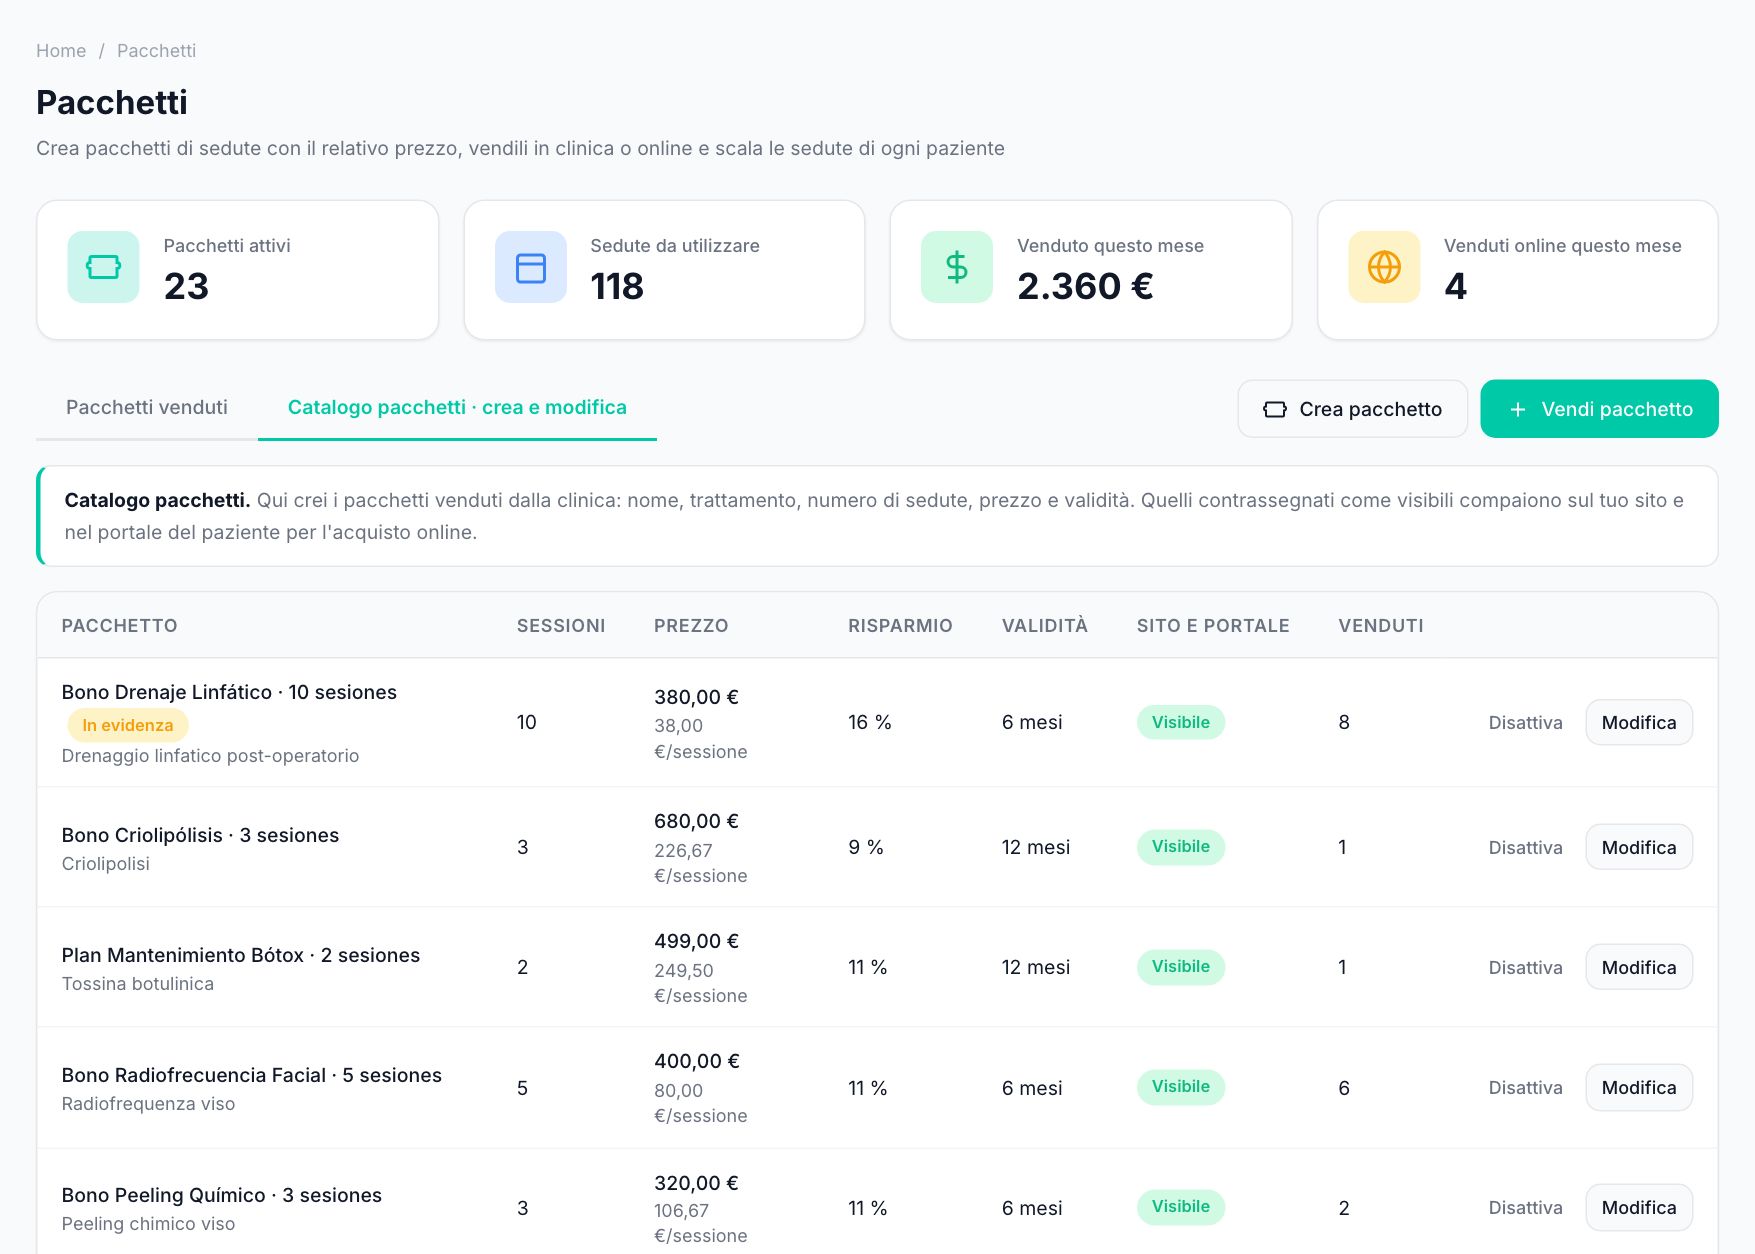Click the calendar icon in Sedute da utilizzare card
This screenshot has height=1254, width=1755.
point(530,267)
